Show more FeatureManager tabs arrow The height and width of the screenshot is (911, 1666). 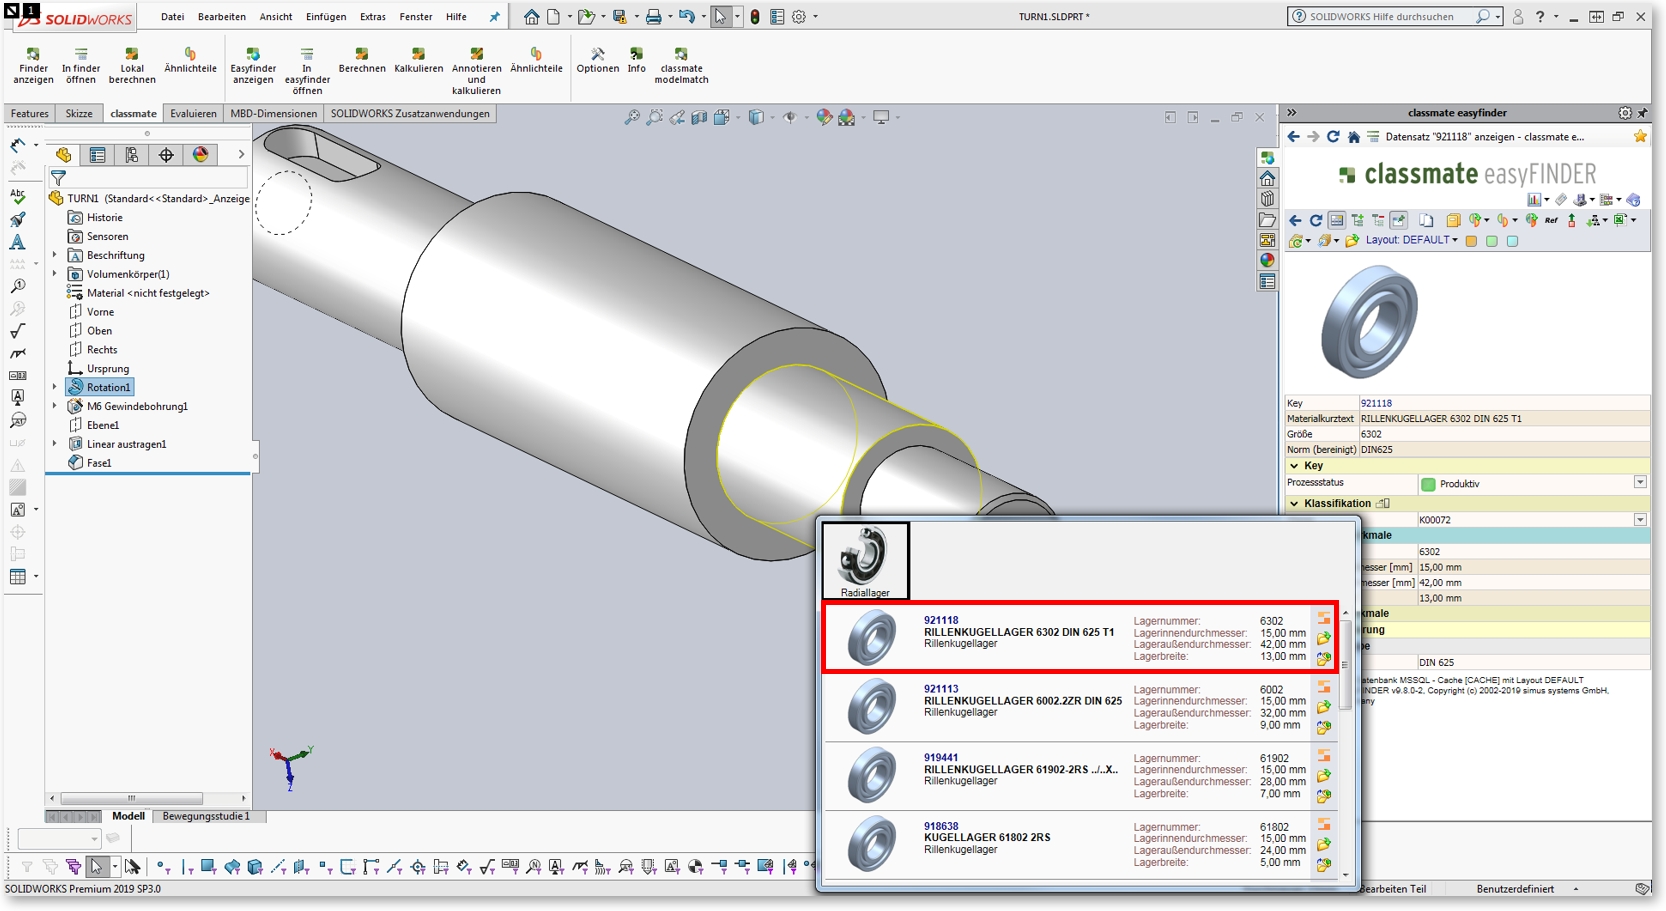click(241, 155)
